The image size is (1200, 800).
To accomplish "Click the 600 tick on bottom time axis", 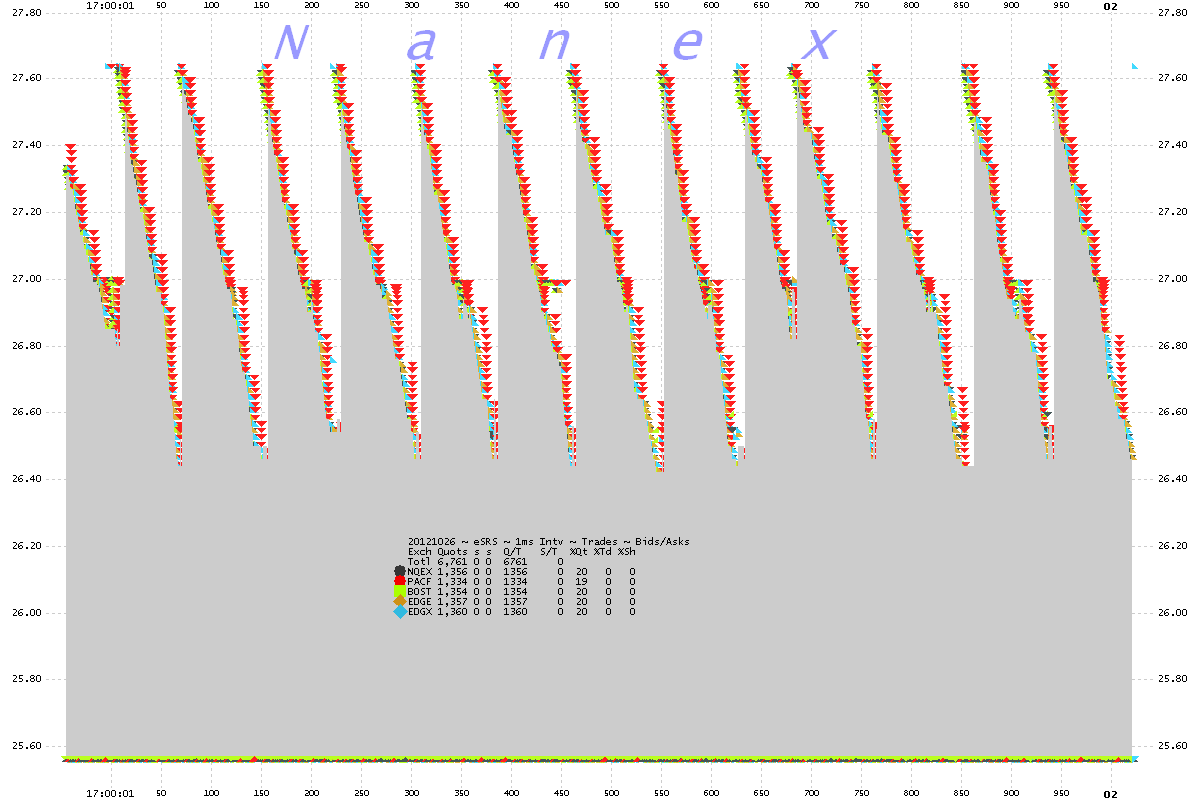I will (711, 793).
